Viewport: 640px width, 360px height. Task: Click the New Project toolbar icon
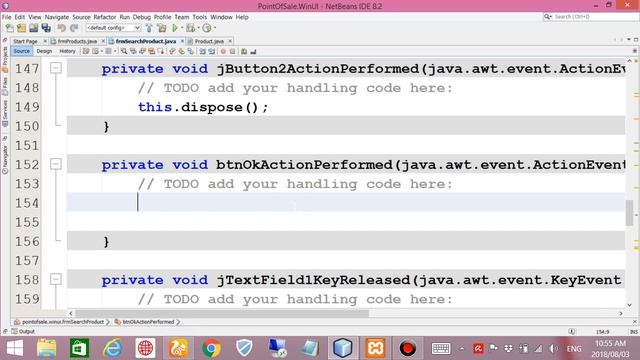coord(21,28)
